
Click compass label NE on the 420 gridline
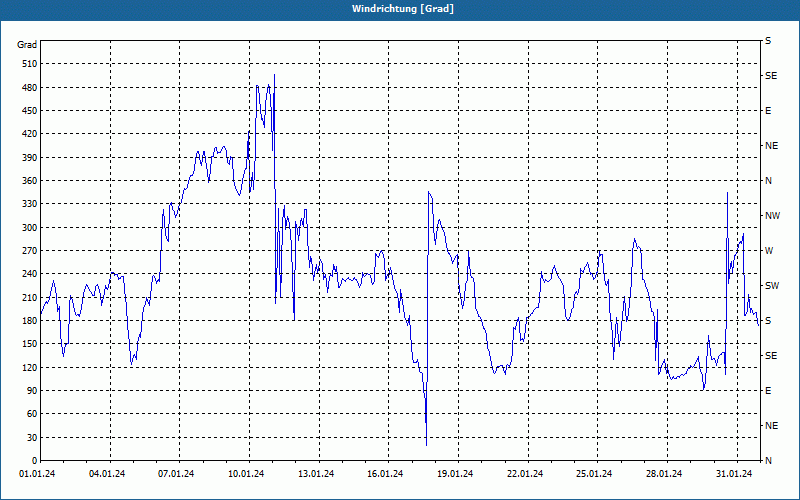[x=772, y=146]
